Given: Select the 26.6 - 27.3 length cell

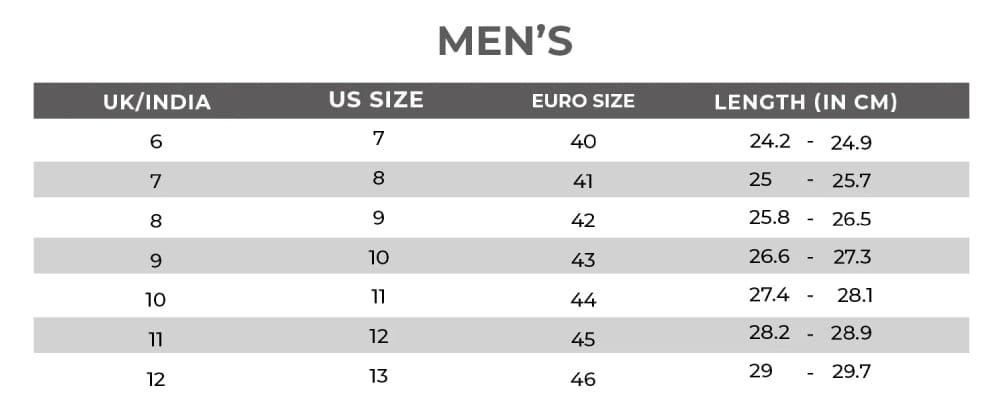Looking at the screenshot, I should [810, 257].
